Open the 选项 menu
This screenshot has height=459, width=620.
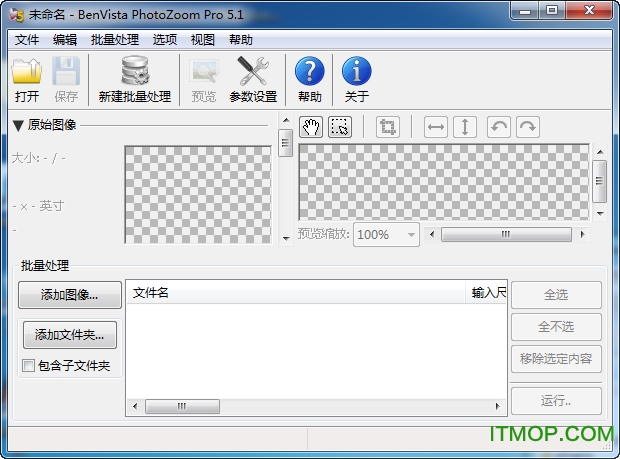[x=165, y=40]
